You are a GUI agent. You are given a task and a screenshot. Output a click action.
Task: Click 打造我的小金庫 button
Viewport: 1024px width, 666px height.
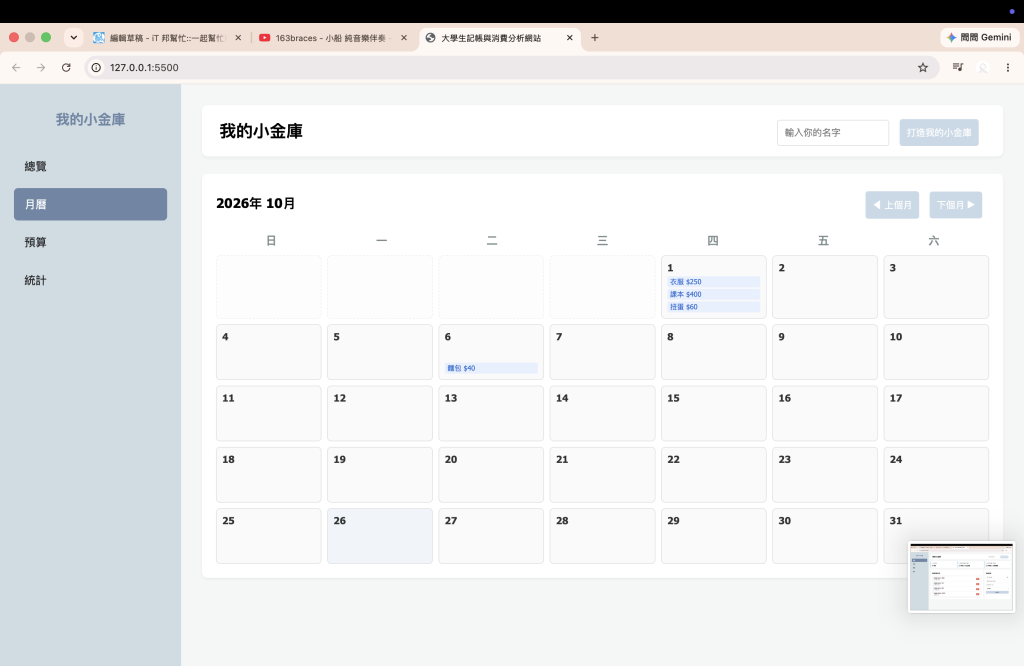pyautogui.click(x=938, y=133)
